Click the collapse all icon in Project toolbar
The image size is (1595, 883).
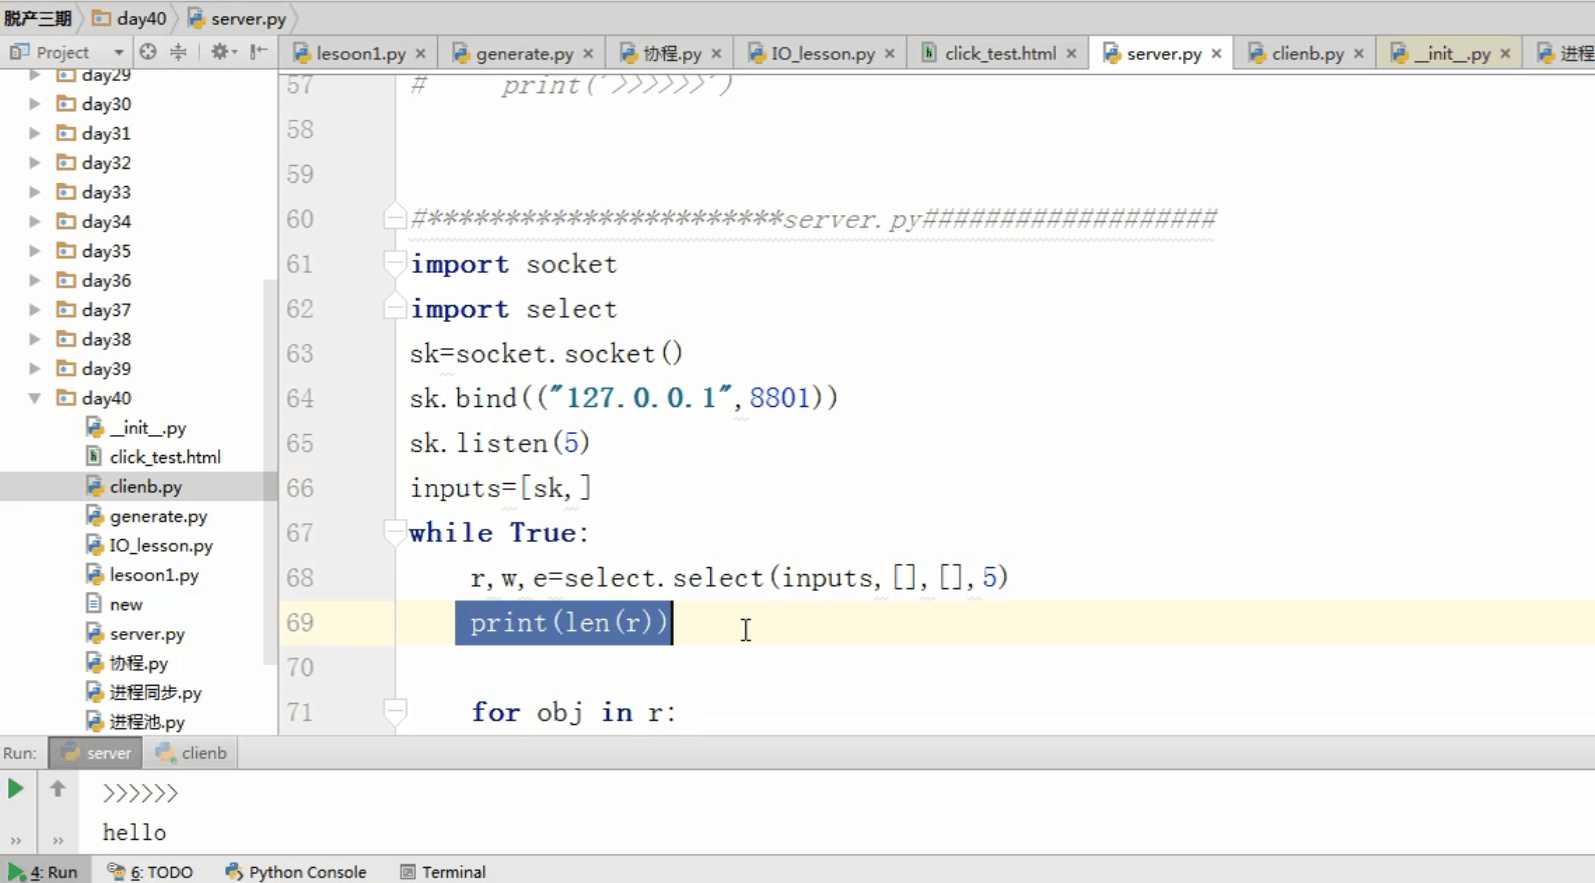click(178, 52)
